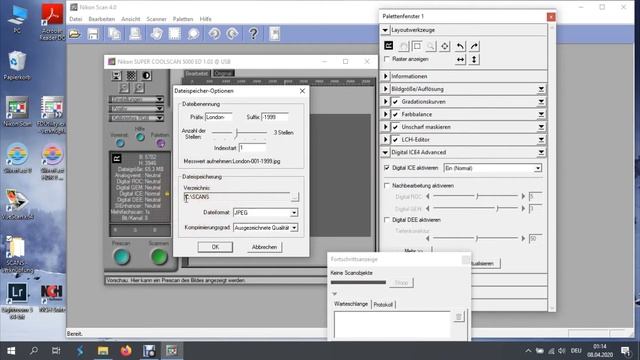Click the flip vertical arrow icon
Screen dimensions: 640x360
474,60
